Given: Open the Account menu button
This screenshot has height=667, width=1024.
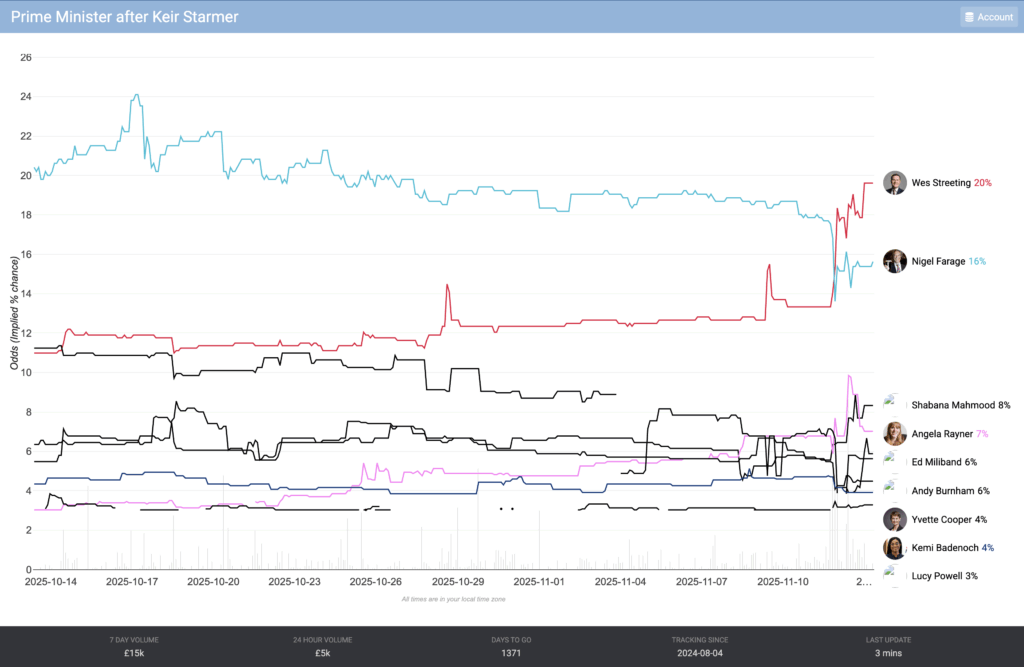Looking at the screenshot, I should [x=988, y=17].
